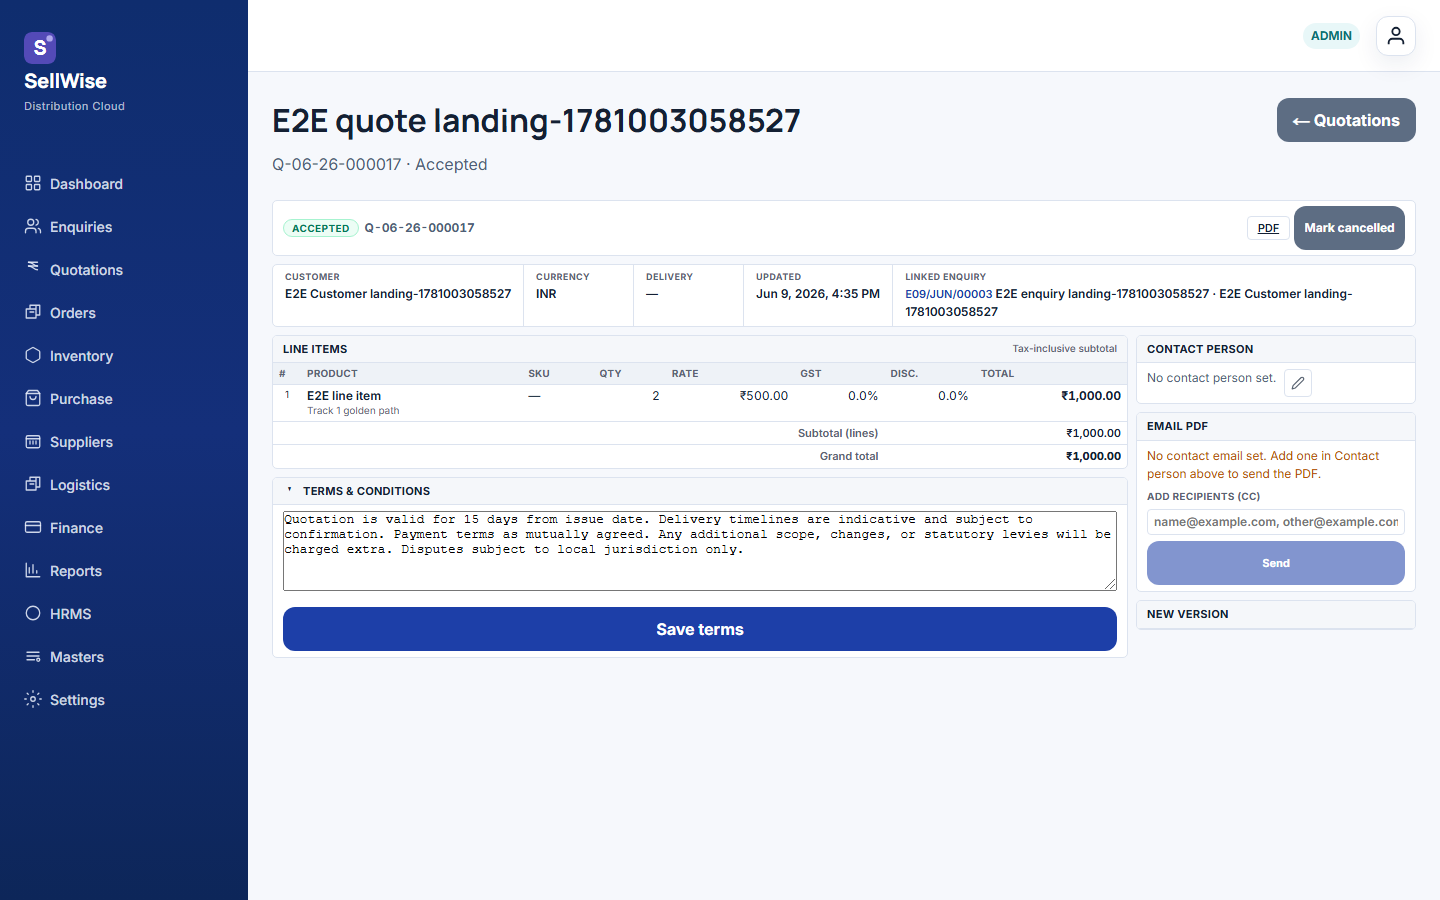The height and width of the screenshot is (900, 1440).
Task: Open the Reports sidebar icon
Action: tap(33, 570)
